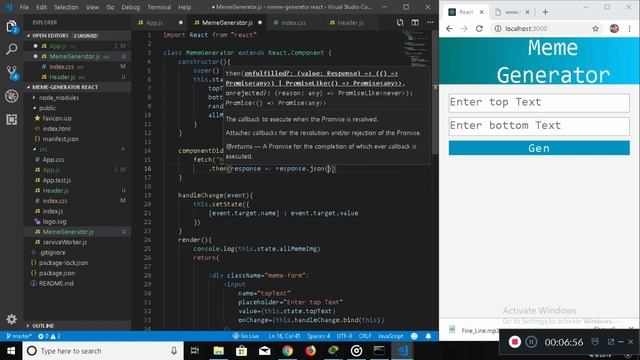Screen dimensions: 640x360
Task: Open the Debug menu
Action: (x=131, y=7)
